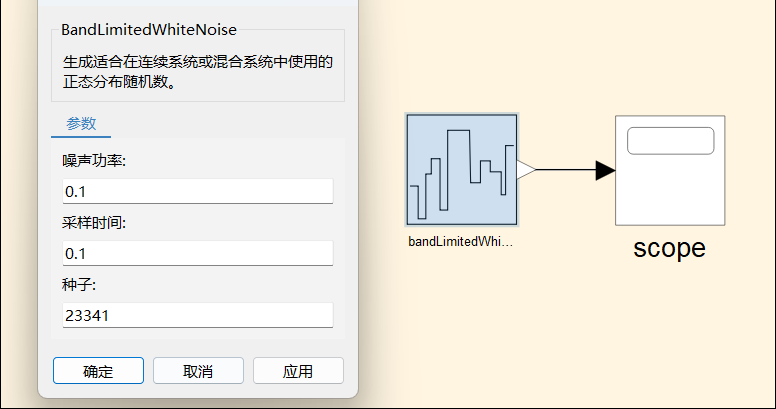
Task: Switch to the 参数 tab
Action: point(81,124)
